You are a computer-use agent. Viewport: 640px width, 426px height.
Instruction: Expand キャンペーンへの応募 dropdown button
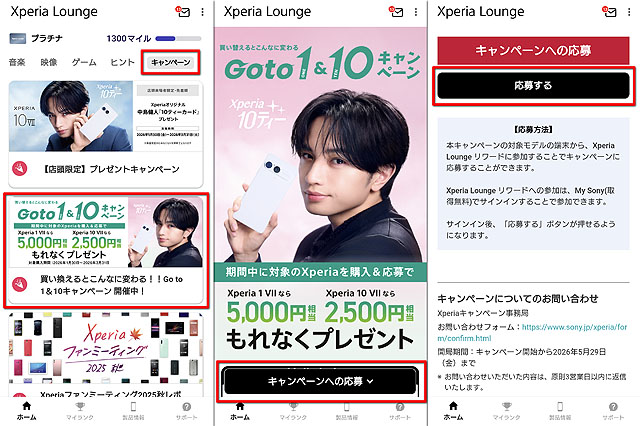(320, 381)
